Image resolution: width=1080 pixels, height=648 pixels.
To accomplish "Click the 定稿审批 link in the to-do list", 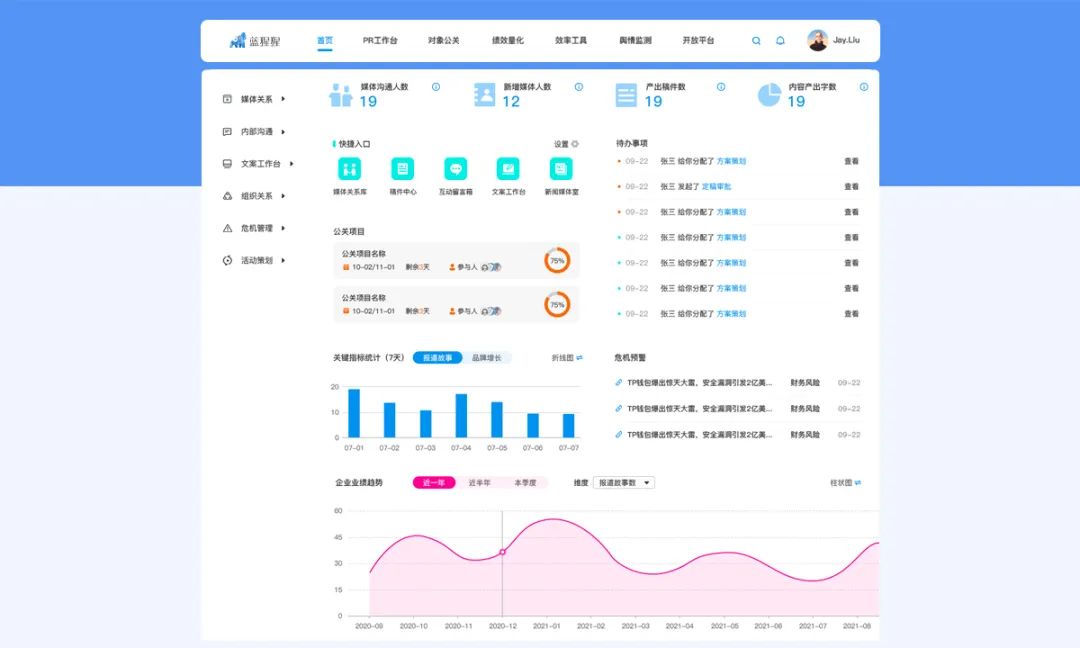I will [x=717, y=187].
